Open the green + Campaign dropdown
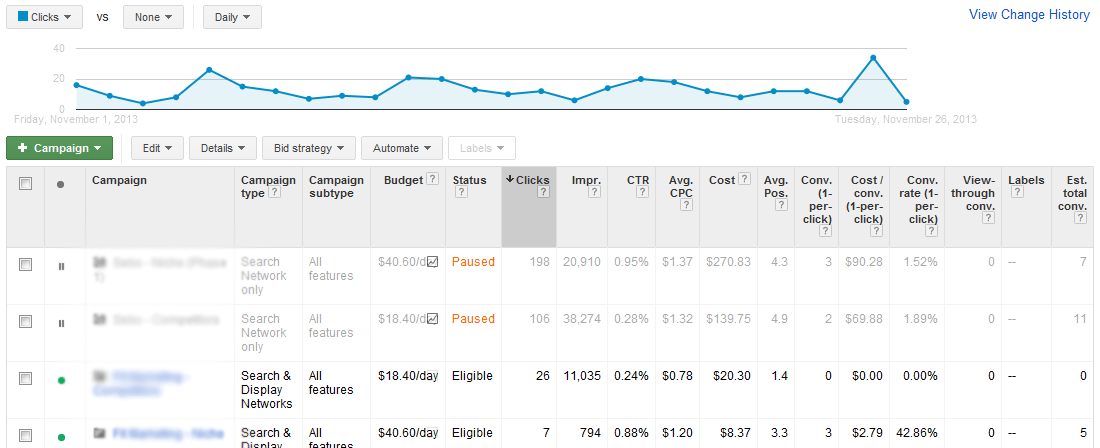The image size is (1100, 448). (60, 148)
